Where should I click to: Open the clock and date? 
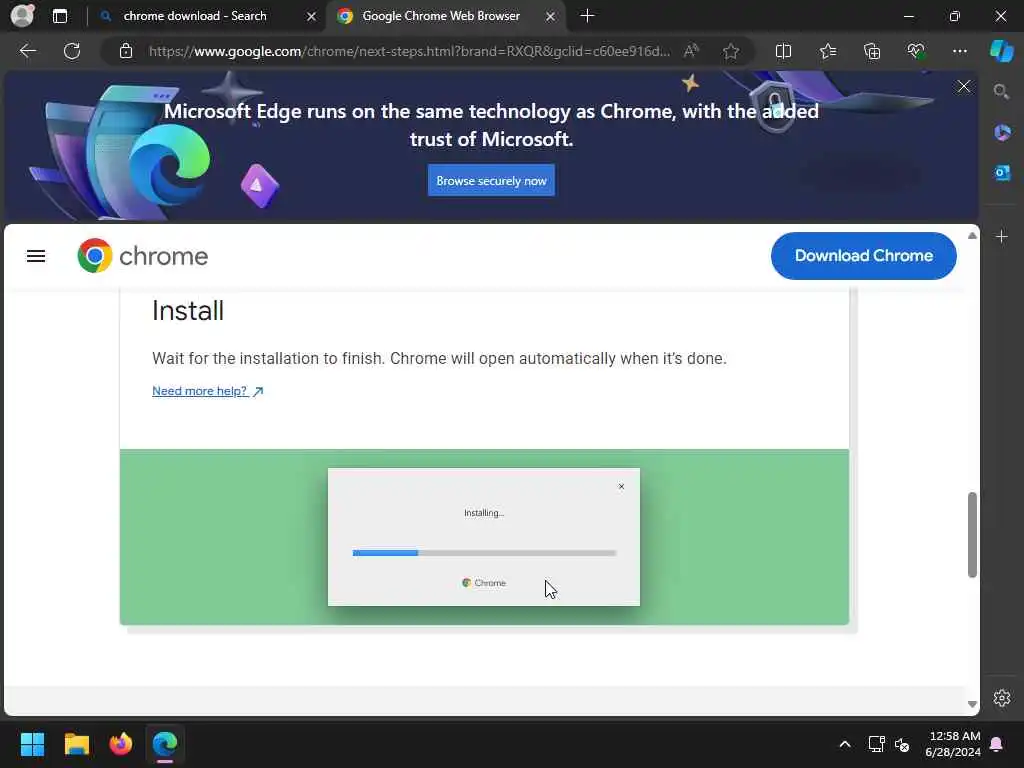[x=953, y=744]
